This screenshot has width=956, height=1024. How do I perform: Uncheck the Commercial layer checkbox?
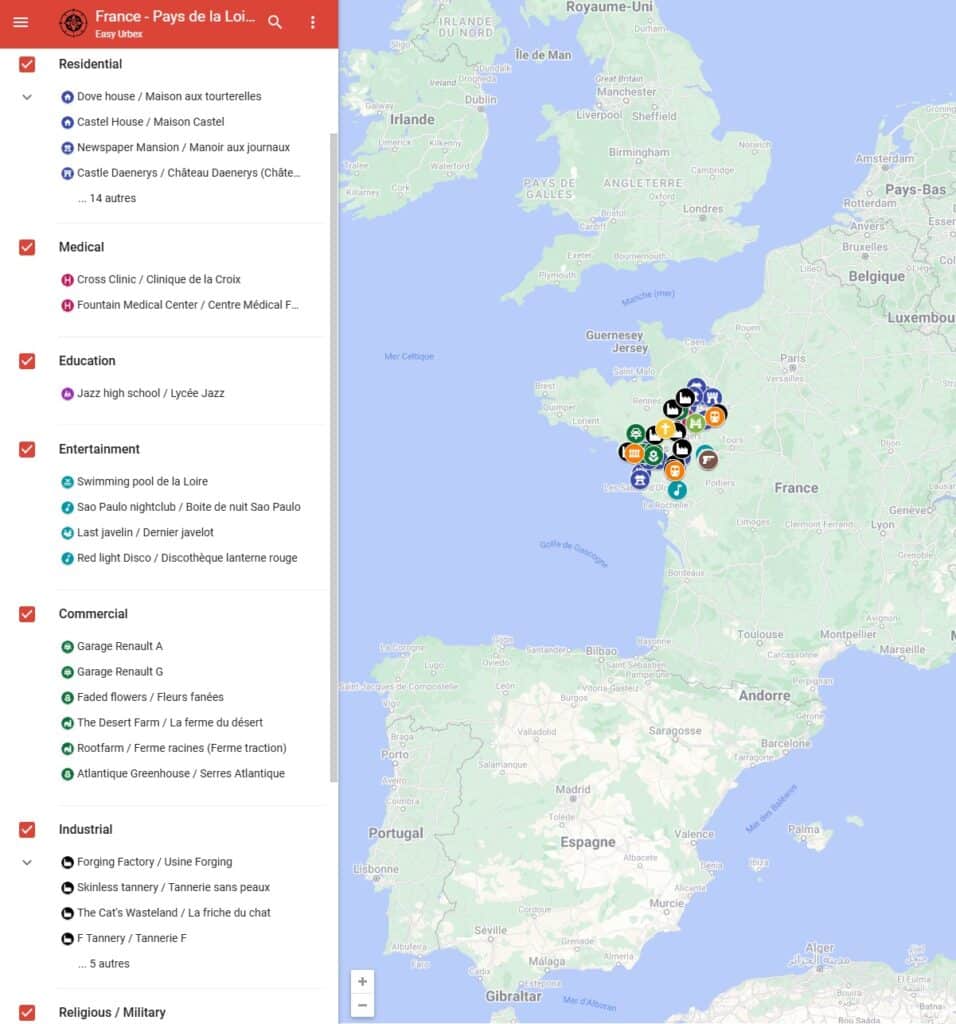[27, 614]
